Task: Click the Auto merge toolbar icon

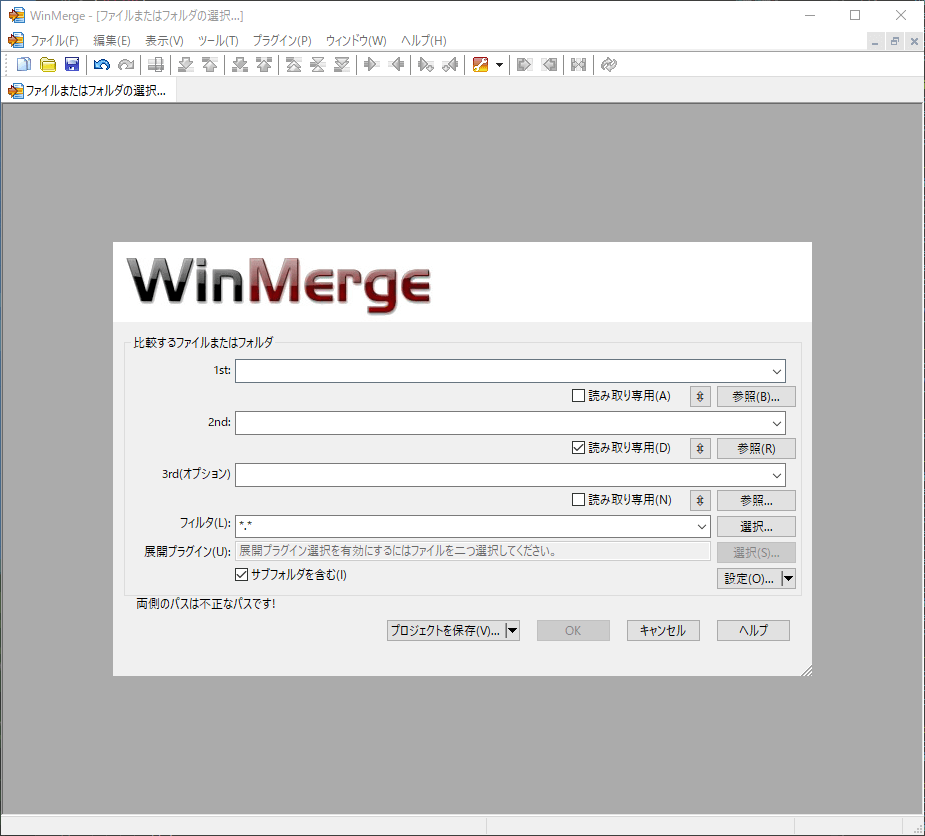Action: click(579, 64)
